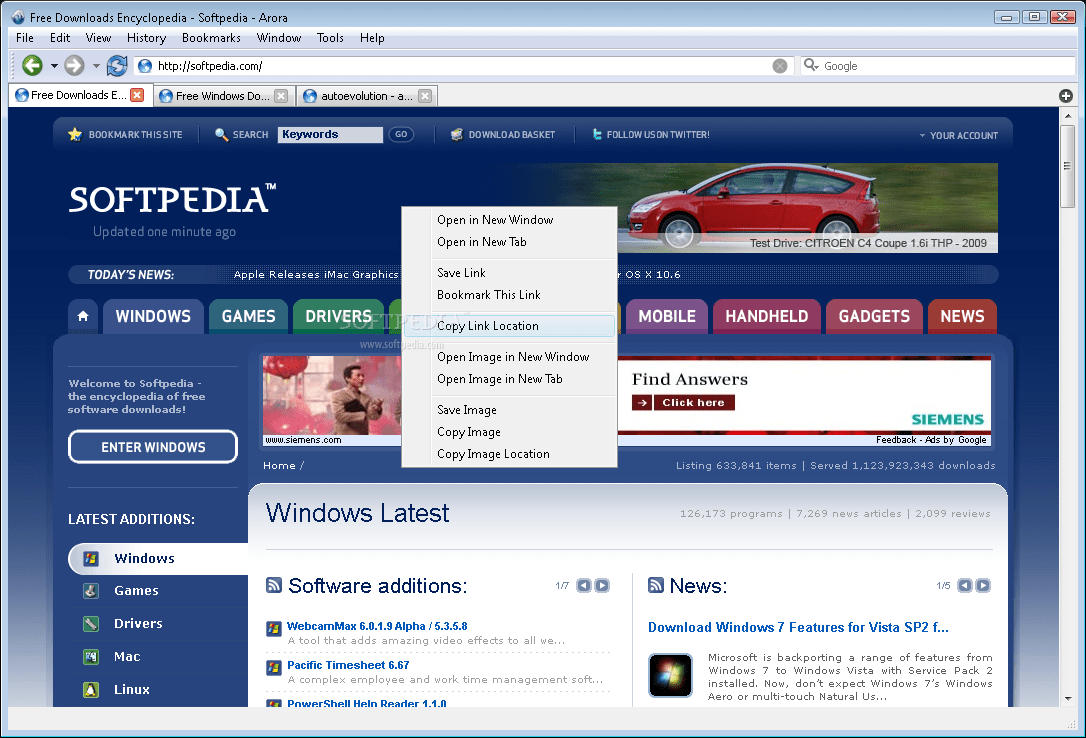Close the autoevolution tab

tap(425, 96)
